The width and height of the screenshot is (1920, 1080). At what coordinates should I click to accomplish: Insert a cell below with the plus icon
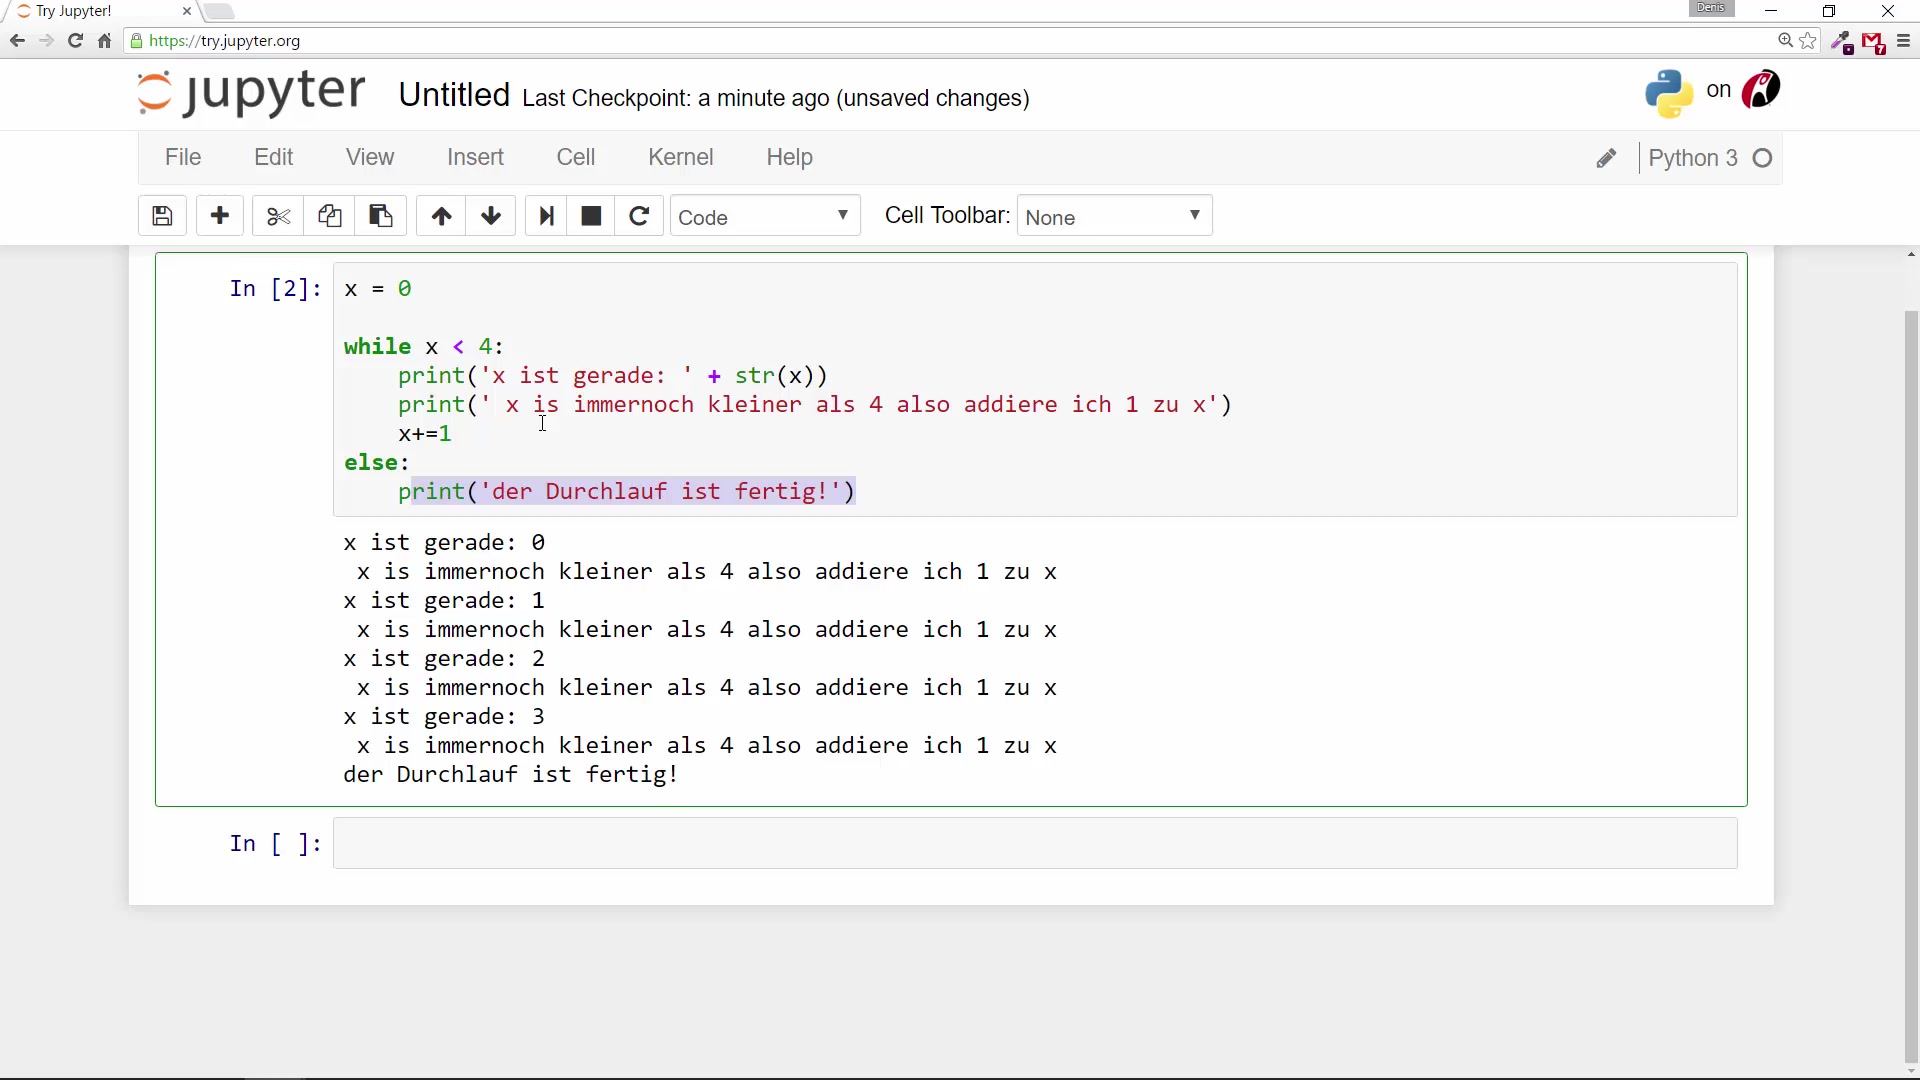tap(220, 216)
